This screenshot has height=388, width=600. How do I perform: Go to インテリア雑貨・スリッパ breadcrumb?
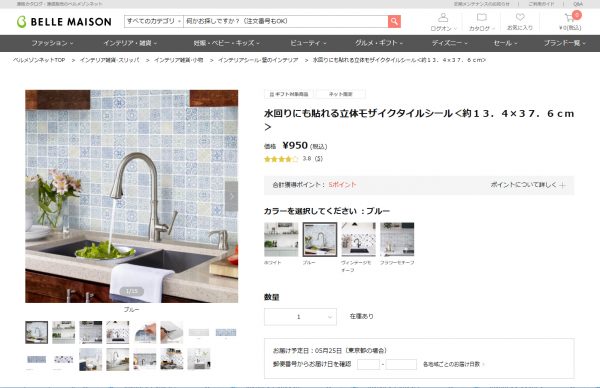109,60
